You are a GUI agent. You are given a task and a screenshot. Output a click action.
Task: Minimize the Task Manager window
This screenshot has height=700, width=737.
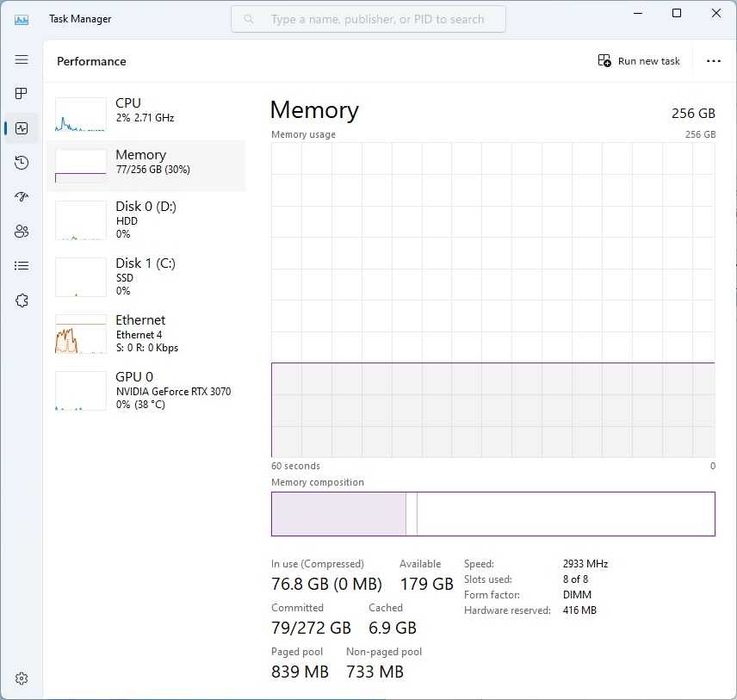pyautogui.click(x=638, y=13)
